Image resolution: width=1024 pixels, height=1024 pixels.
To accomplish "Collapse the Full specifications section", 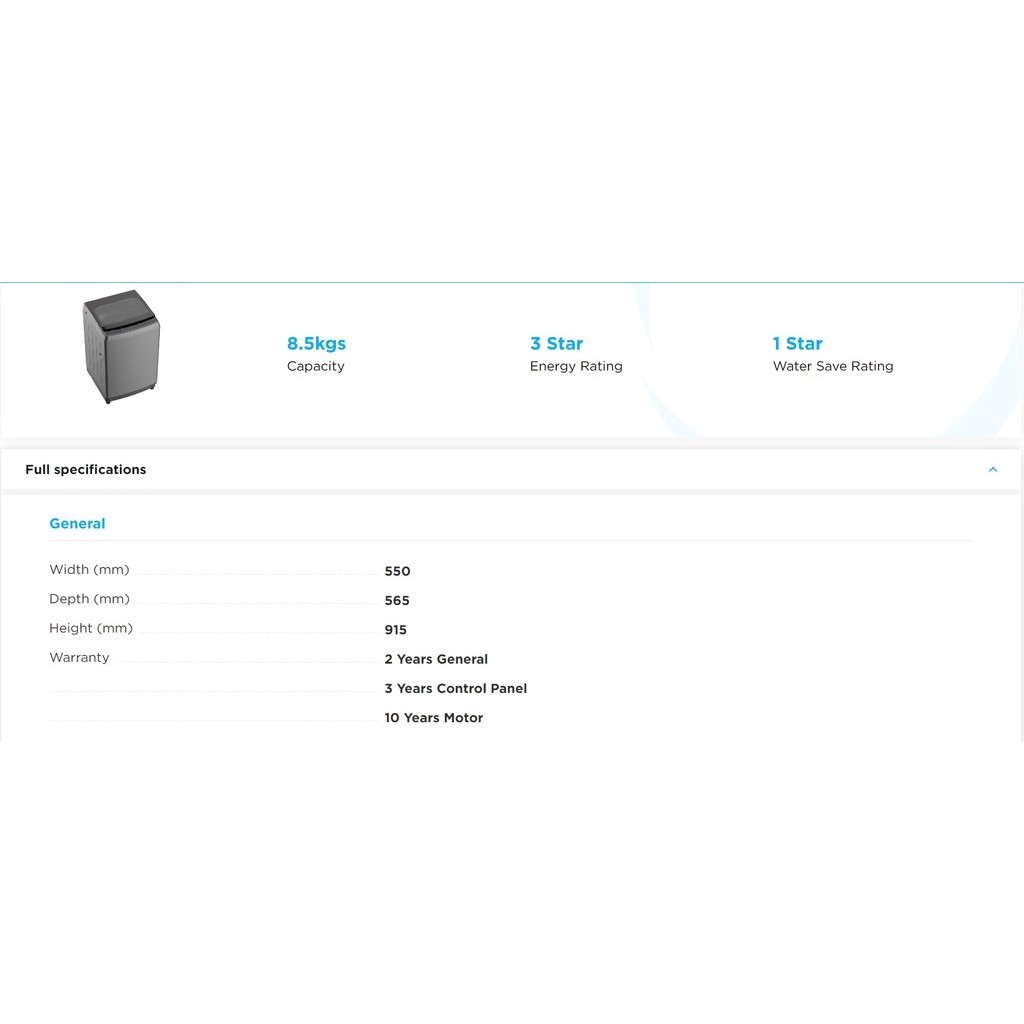I will 993,469.
